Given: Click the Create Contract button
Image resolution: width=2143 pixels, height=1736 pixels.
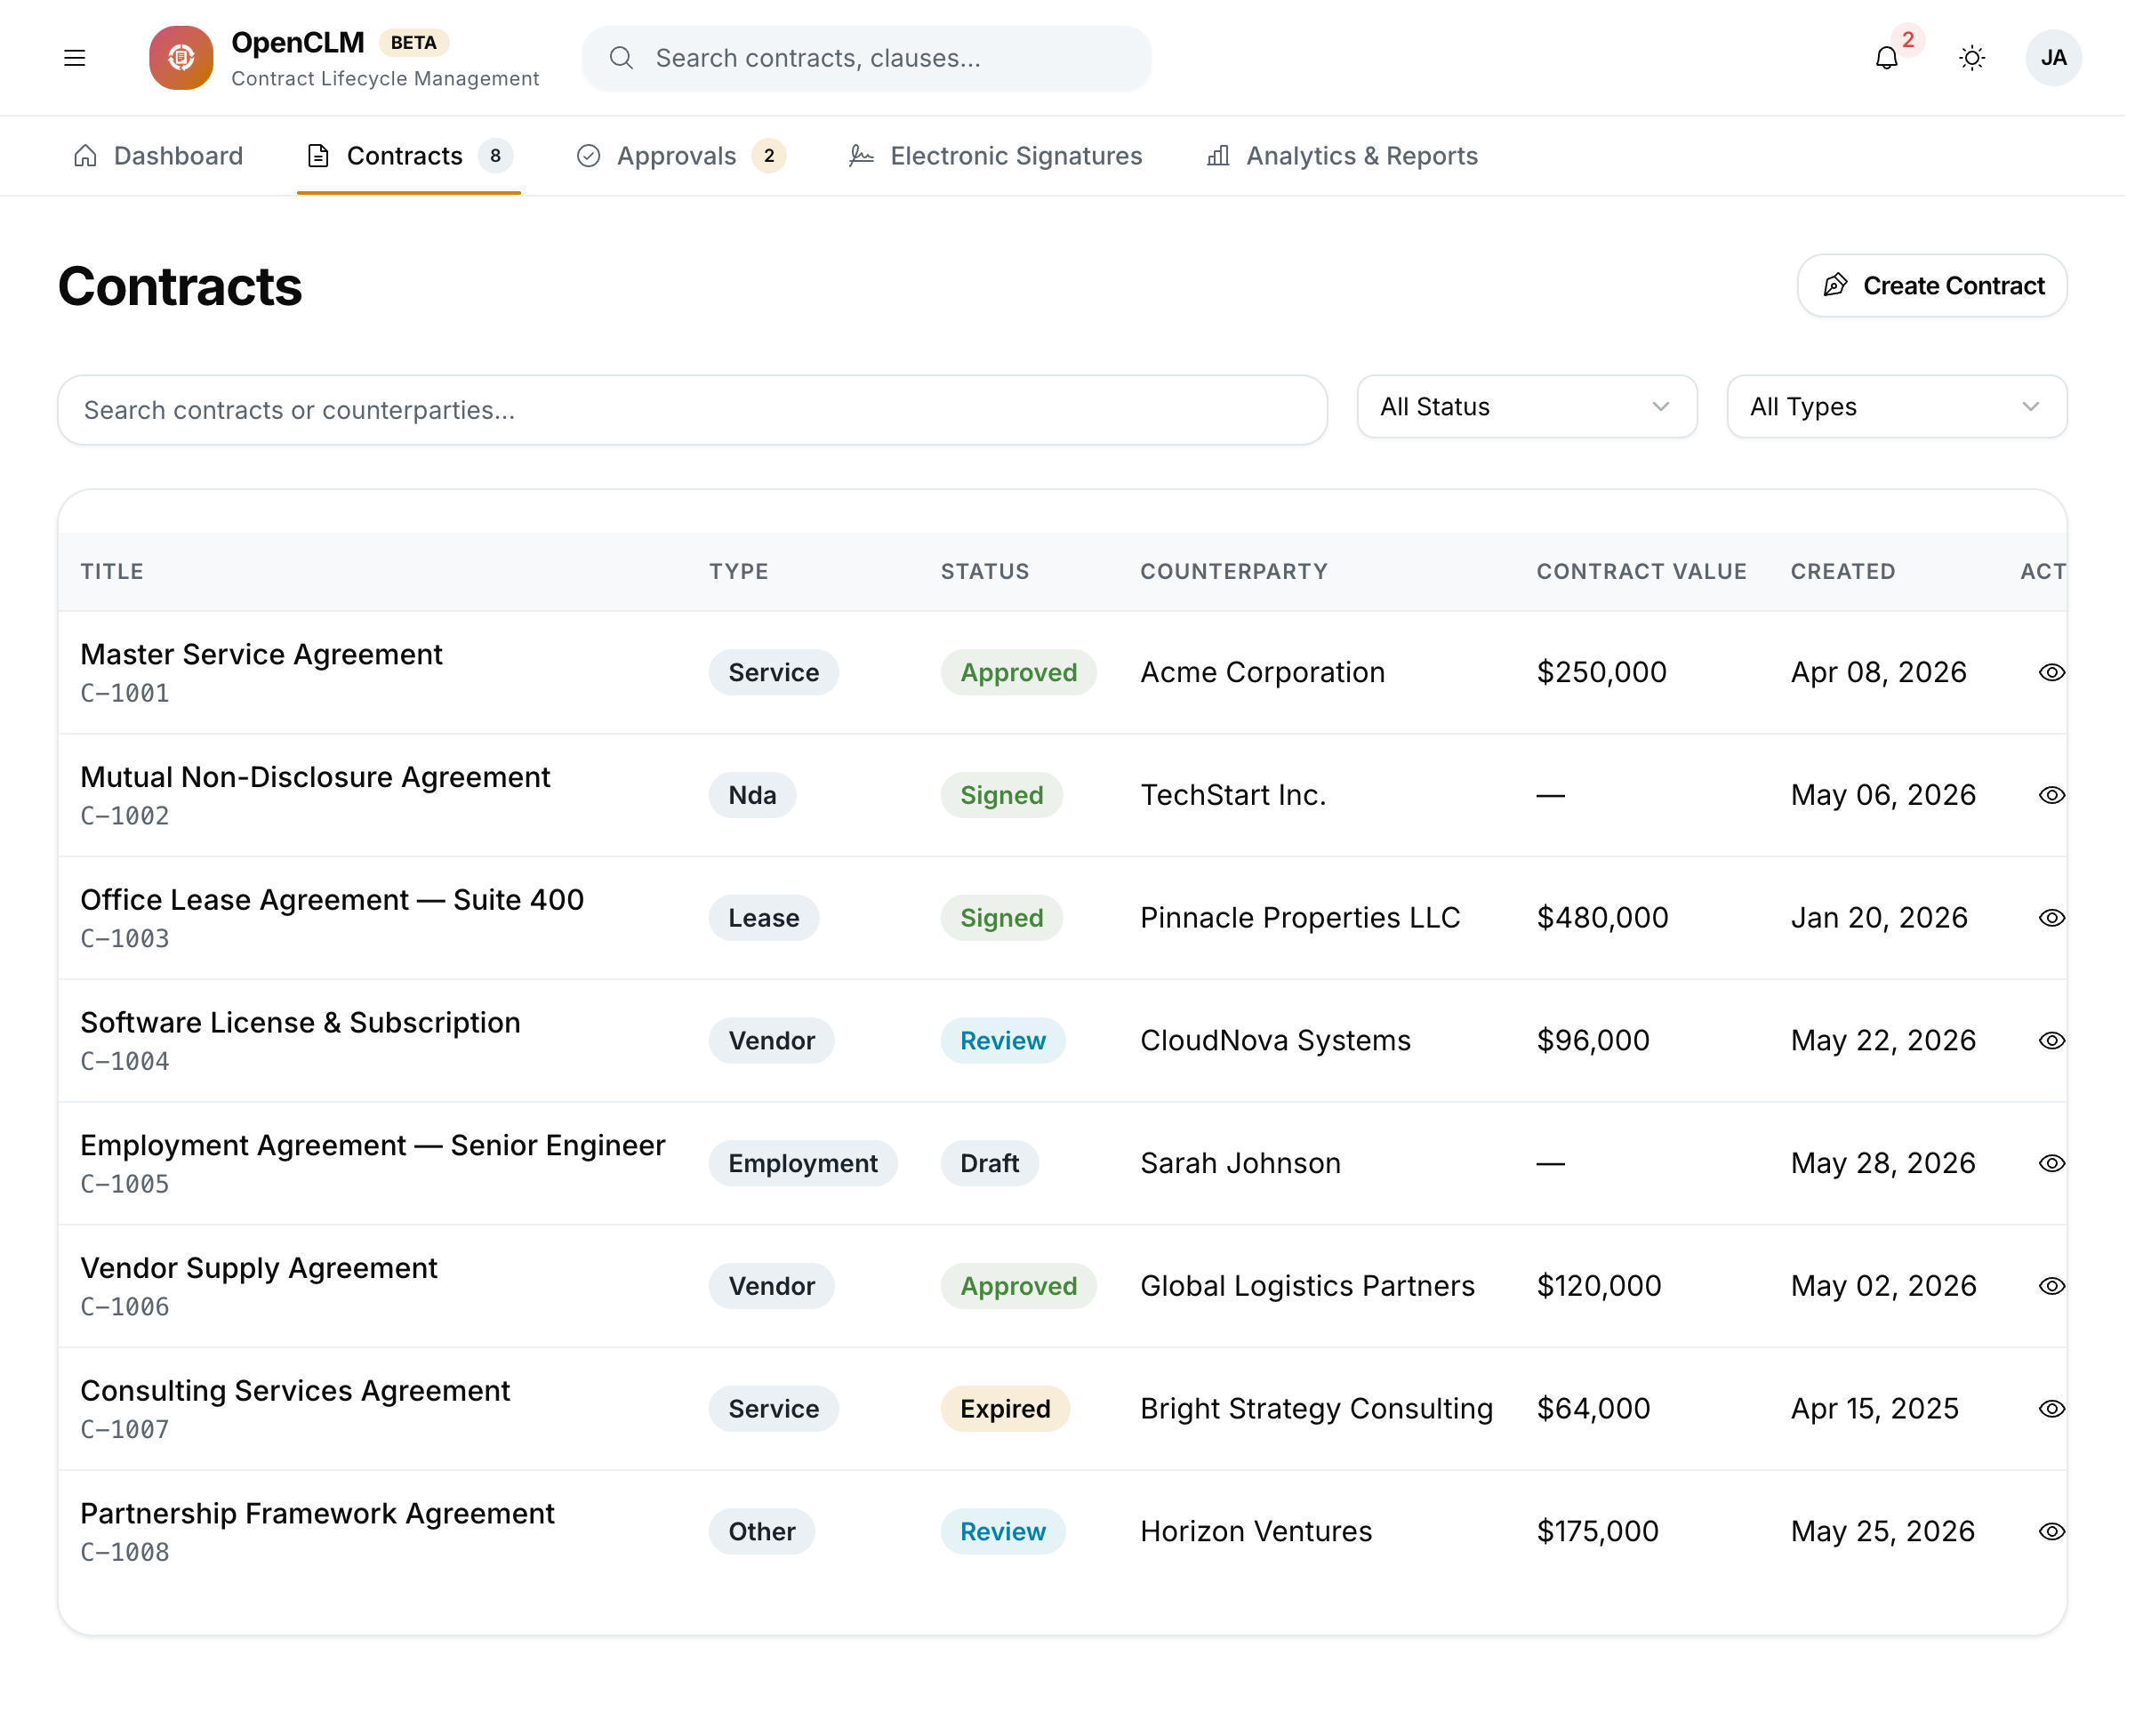Looking at the screenshot, I should pos(1932,286).
